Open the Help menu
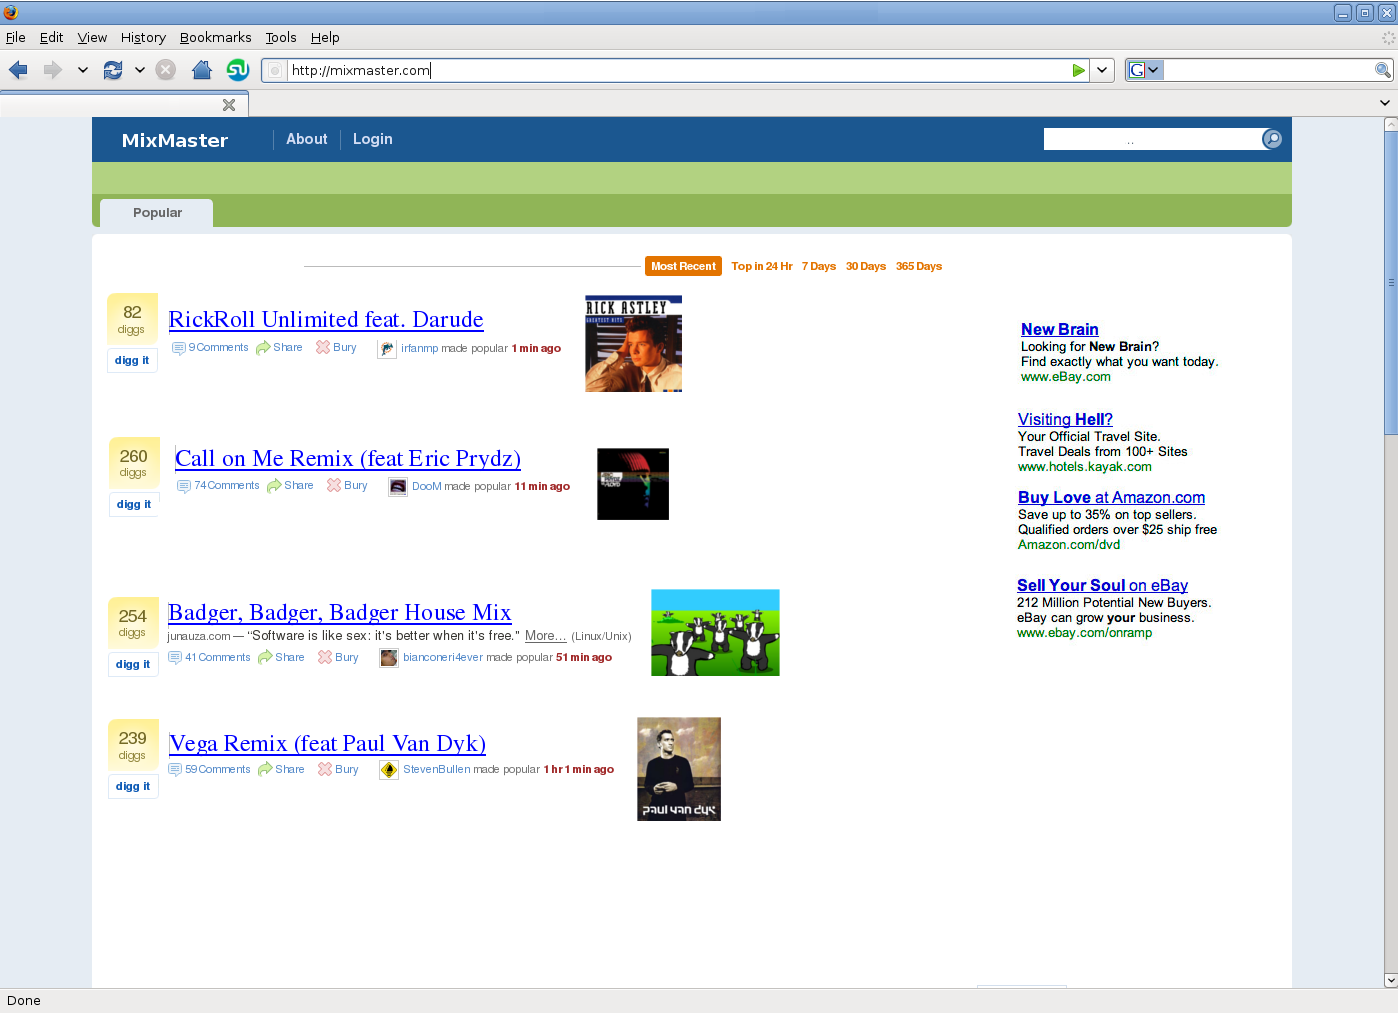Viewport: 1400px width, 1013px height. [x=325, y=37]
